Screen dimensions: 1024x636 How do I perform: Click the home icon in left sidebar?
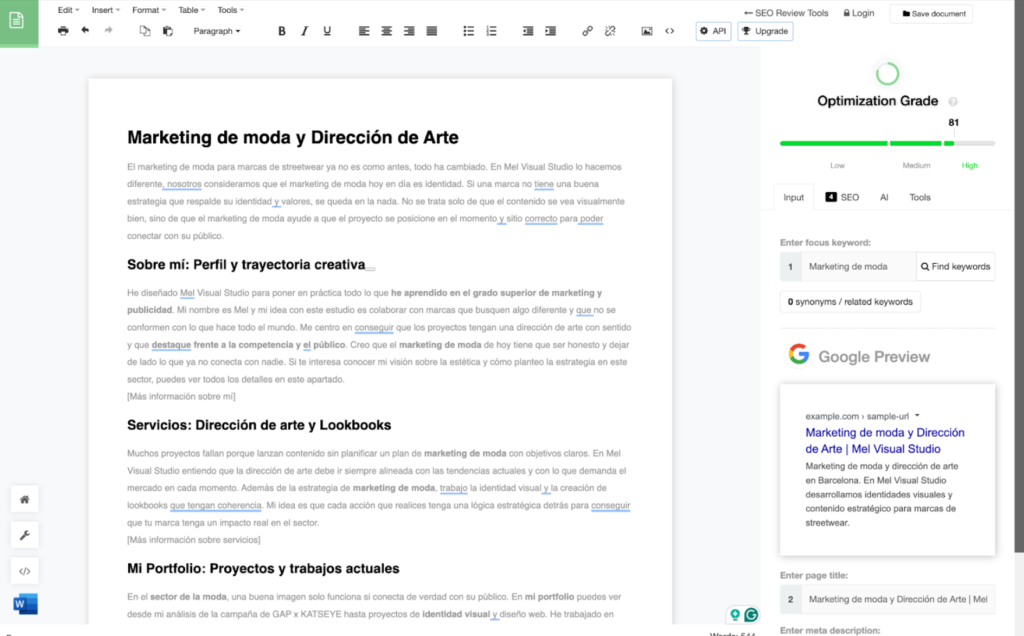click(x=24, y=499)
